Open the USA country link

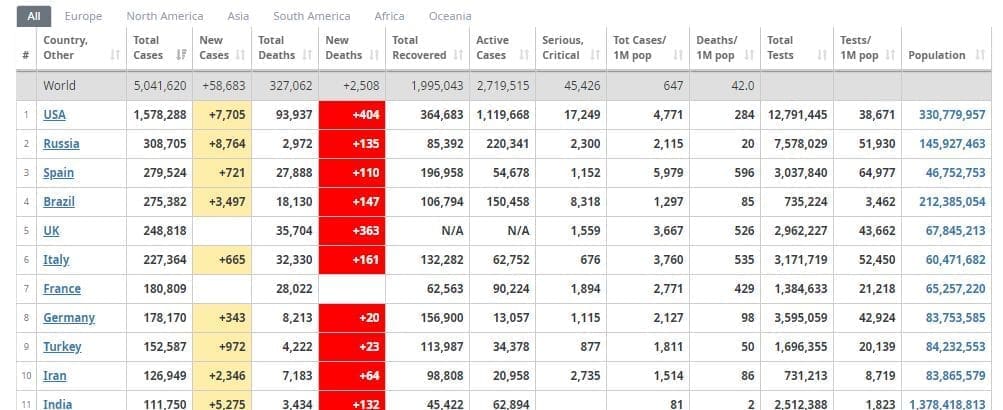54,115
